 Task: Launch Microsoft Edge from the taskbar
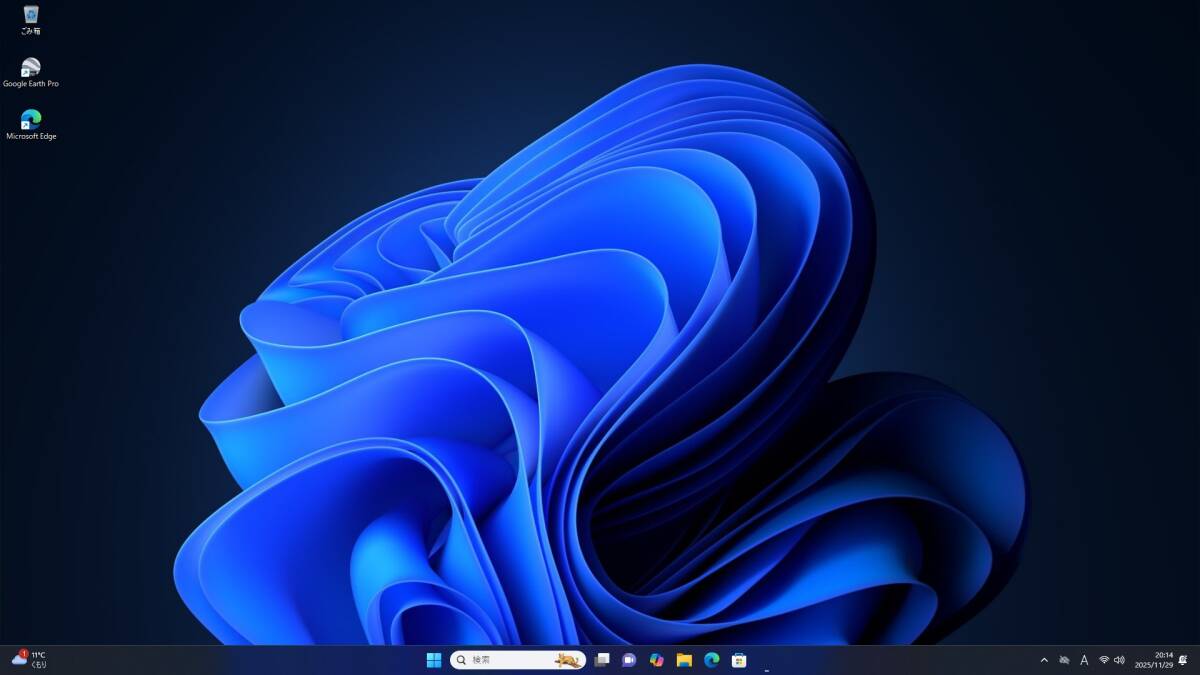click(711, 660)
